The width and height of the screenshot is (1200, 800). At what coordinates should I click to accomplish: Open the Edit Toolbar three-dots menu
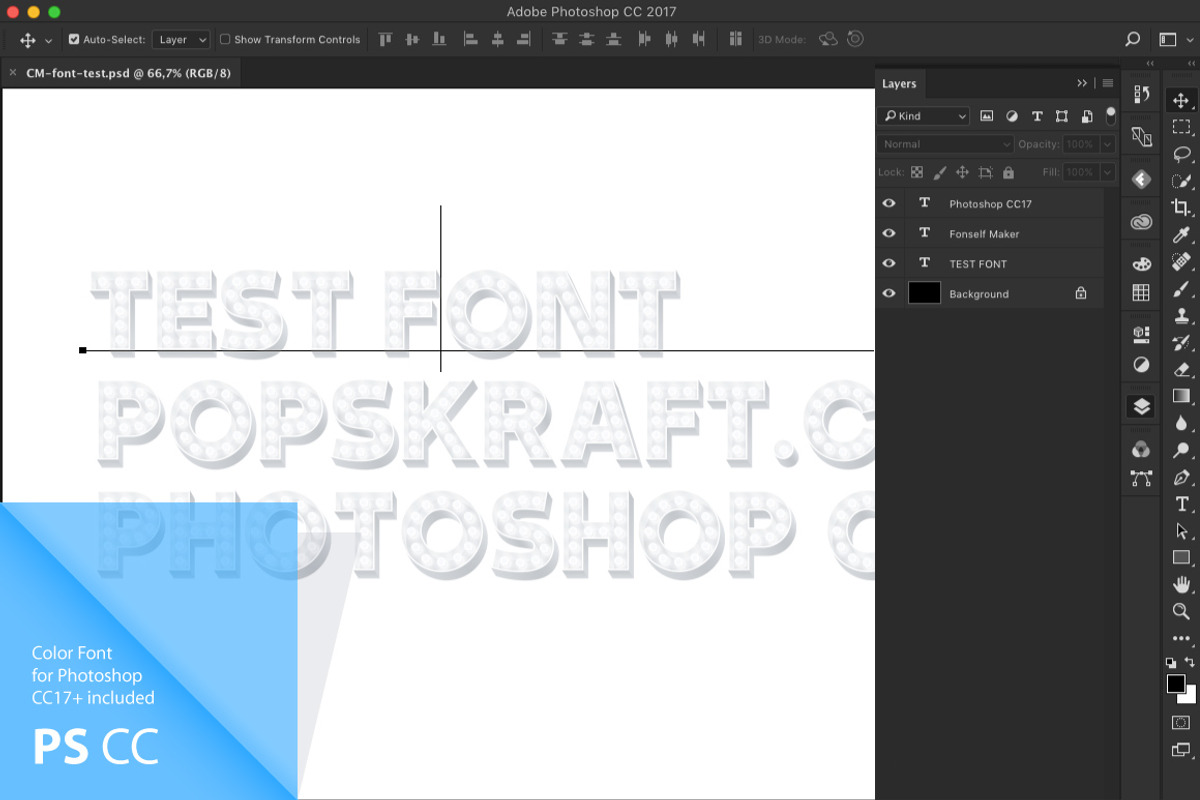point(1181,639)
